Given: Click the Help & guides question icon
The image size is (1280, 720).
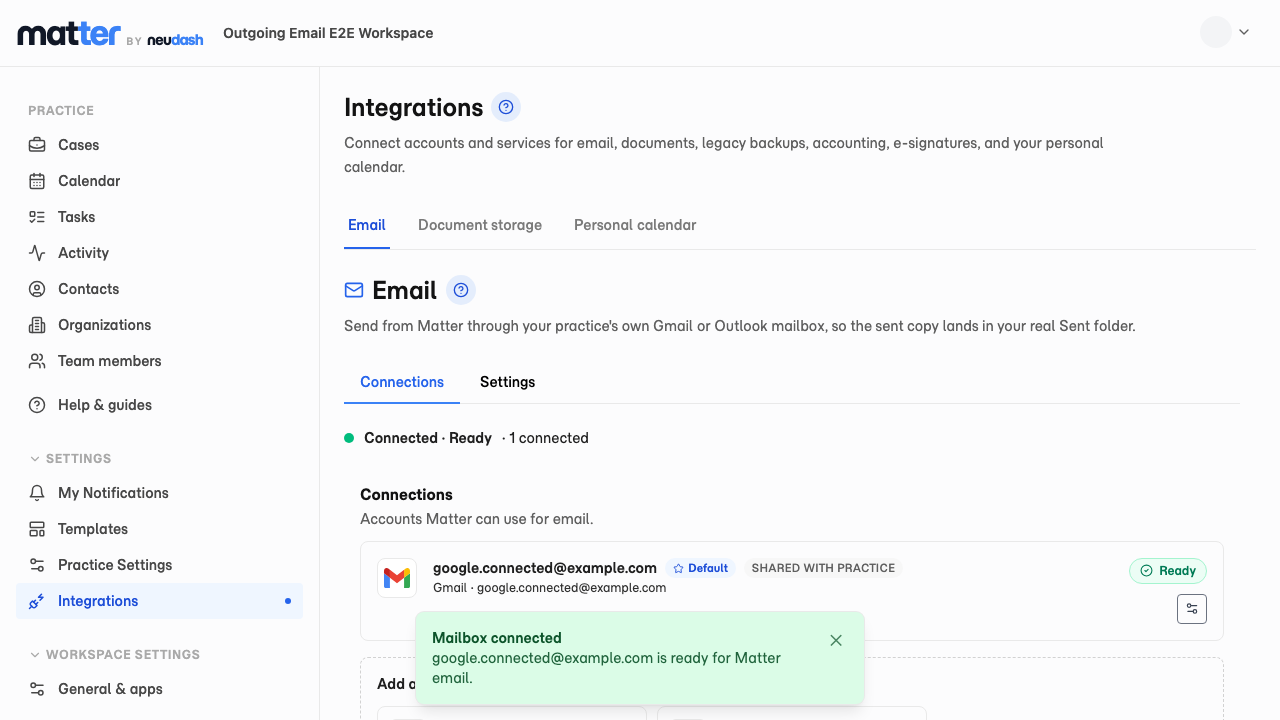Looking at the screenshot, I should [x=37, y=405].
